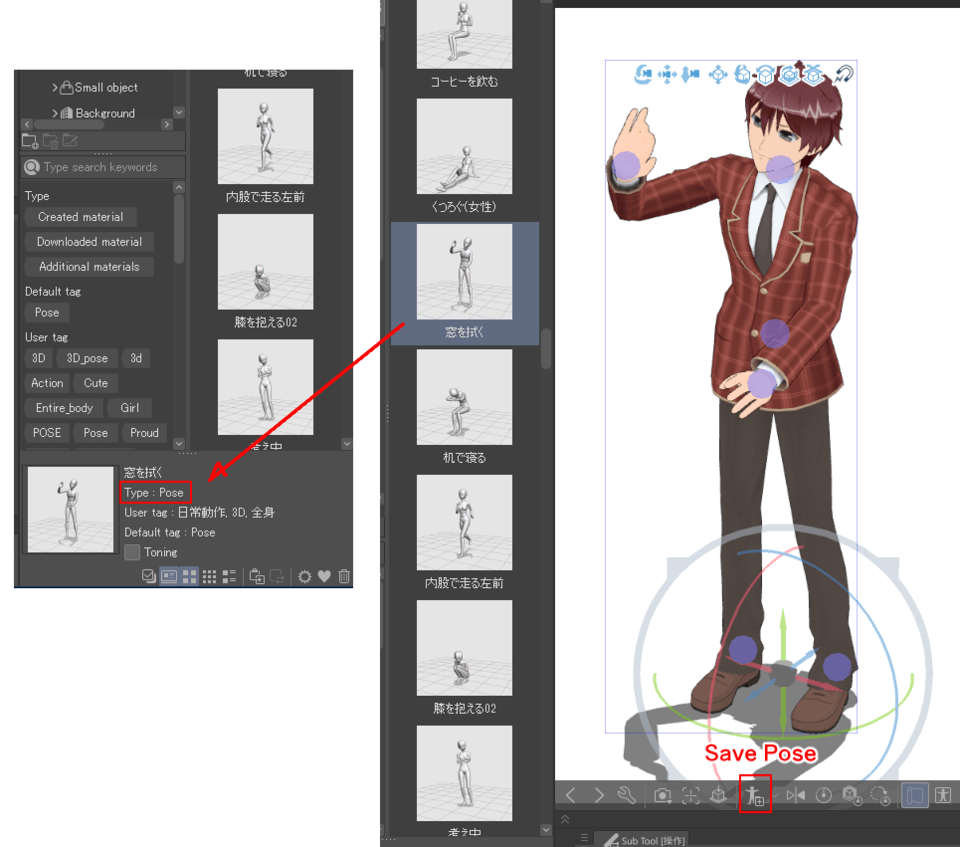Open Sub Tool panel hamburger menu
Screen dimensions: 960x847
[584, 837]
